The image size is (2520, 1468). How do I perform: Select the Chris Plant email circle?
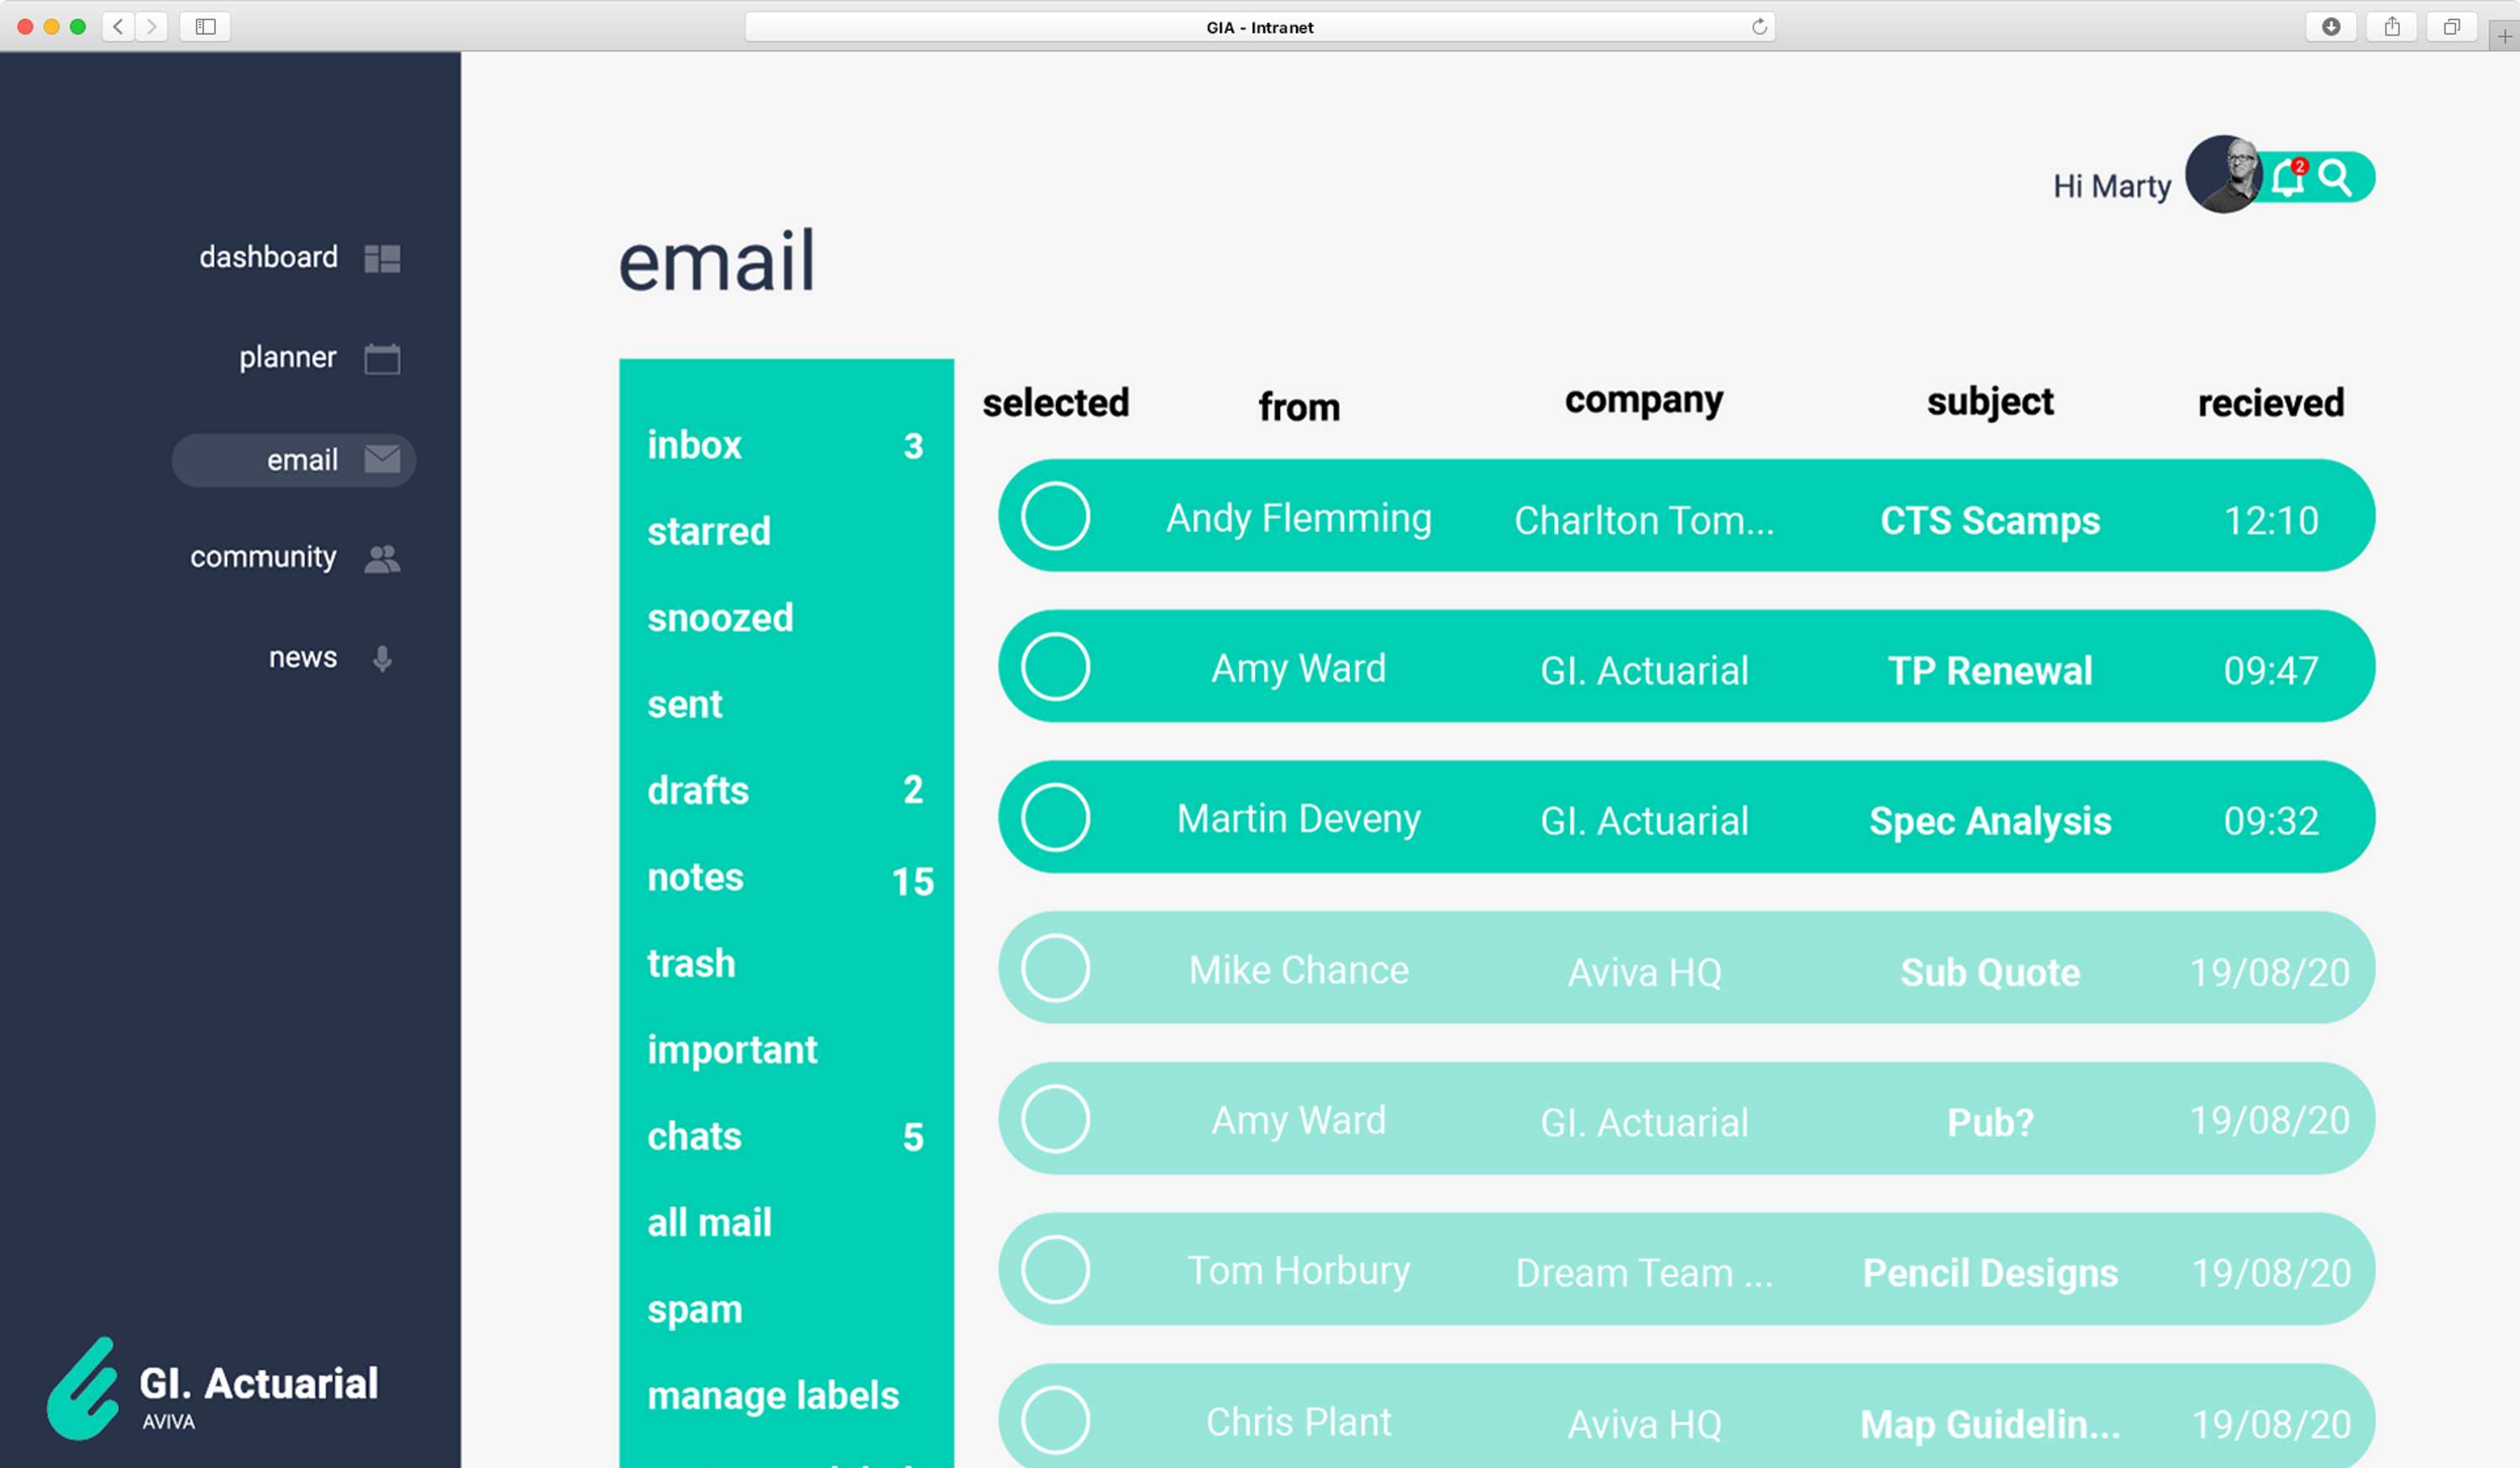1055,1420
